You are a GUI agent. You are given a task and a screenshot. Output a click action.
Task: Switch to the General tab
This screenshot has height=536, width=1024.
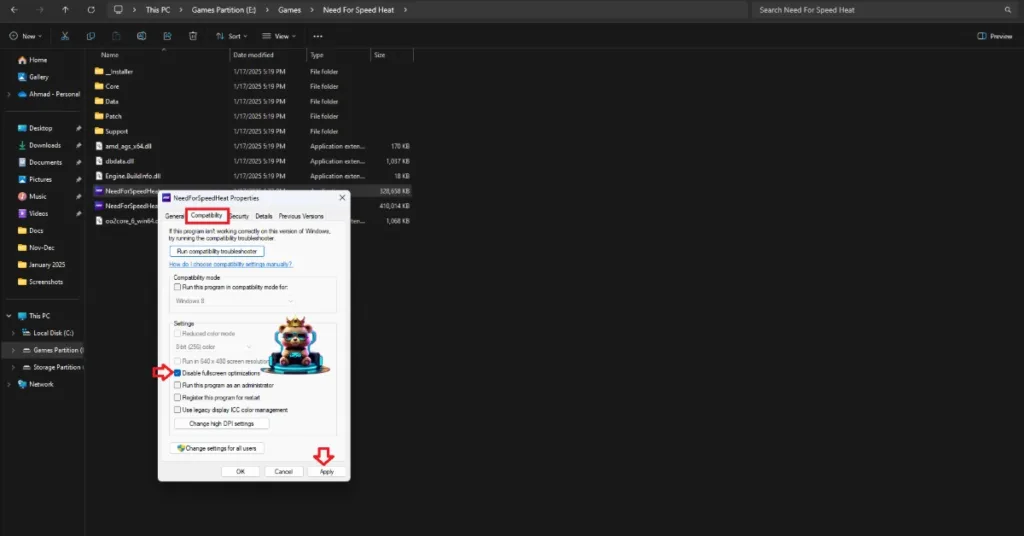coord(174,216)
